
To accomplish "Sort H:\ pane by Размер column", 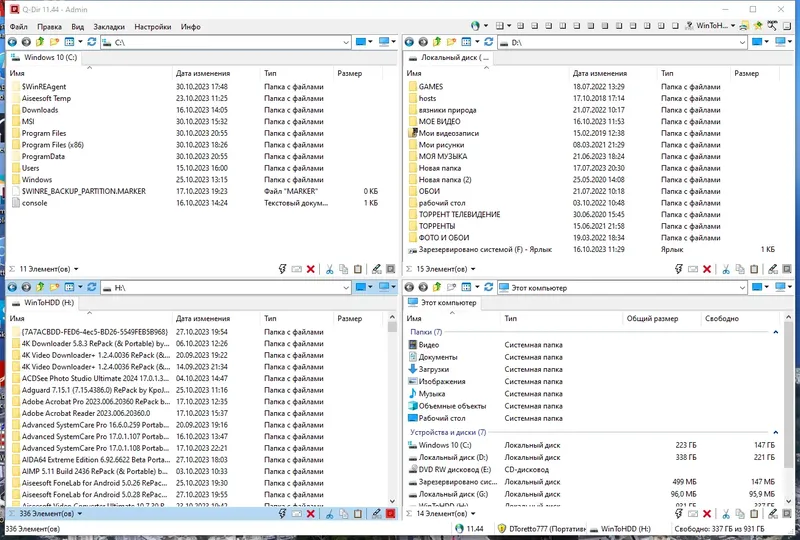I will (x=358, y=318).
